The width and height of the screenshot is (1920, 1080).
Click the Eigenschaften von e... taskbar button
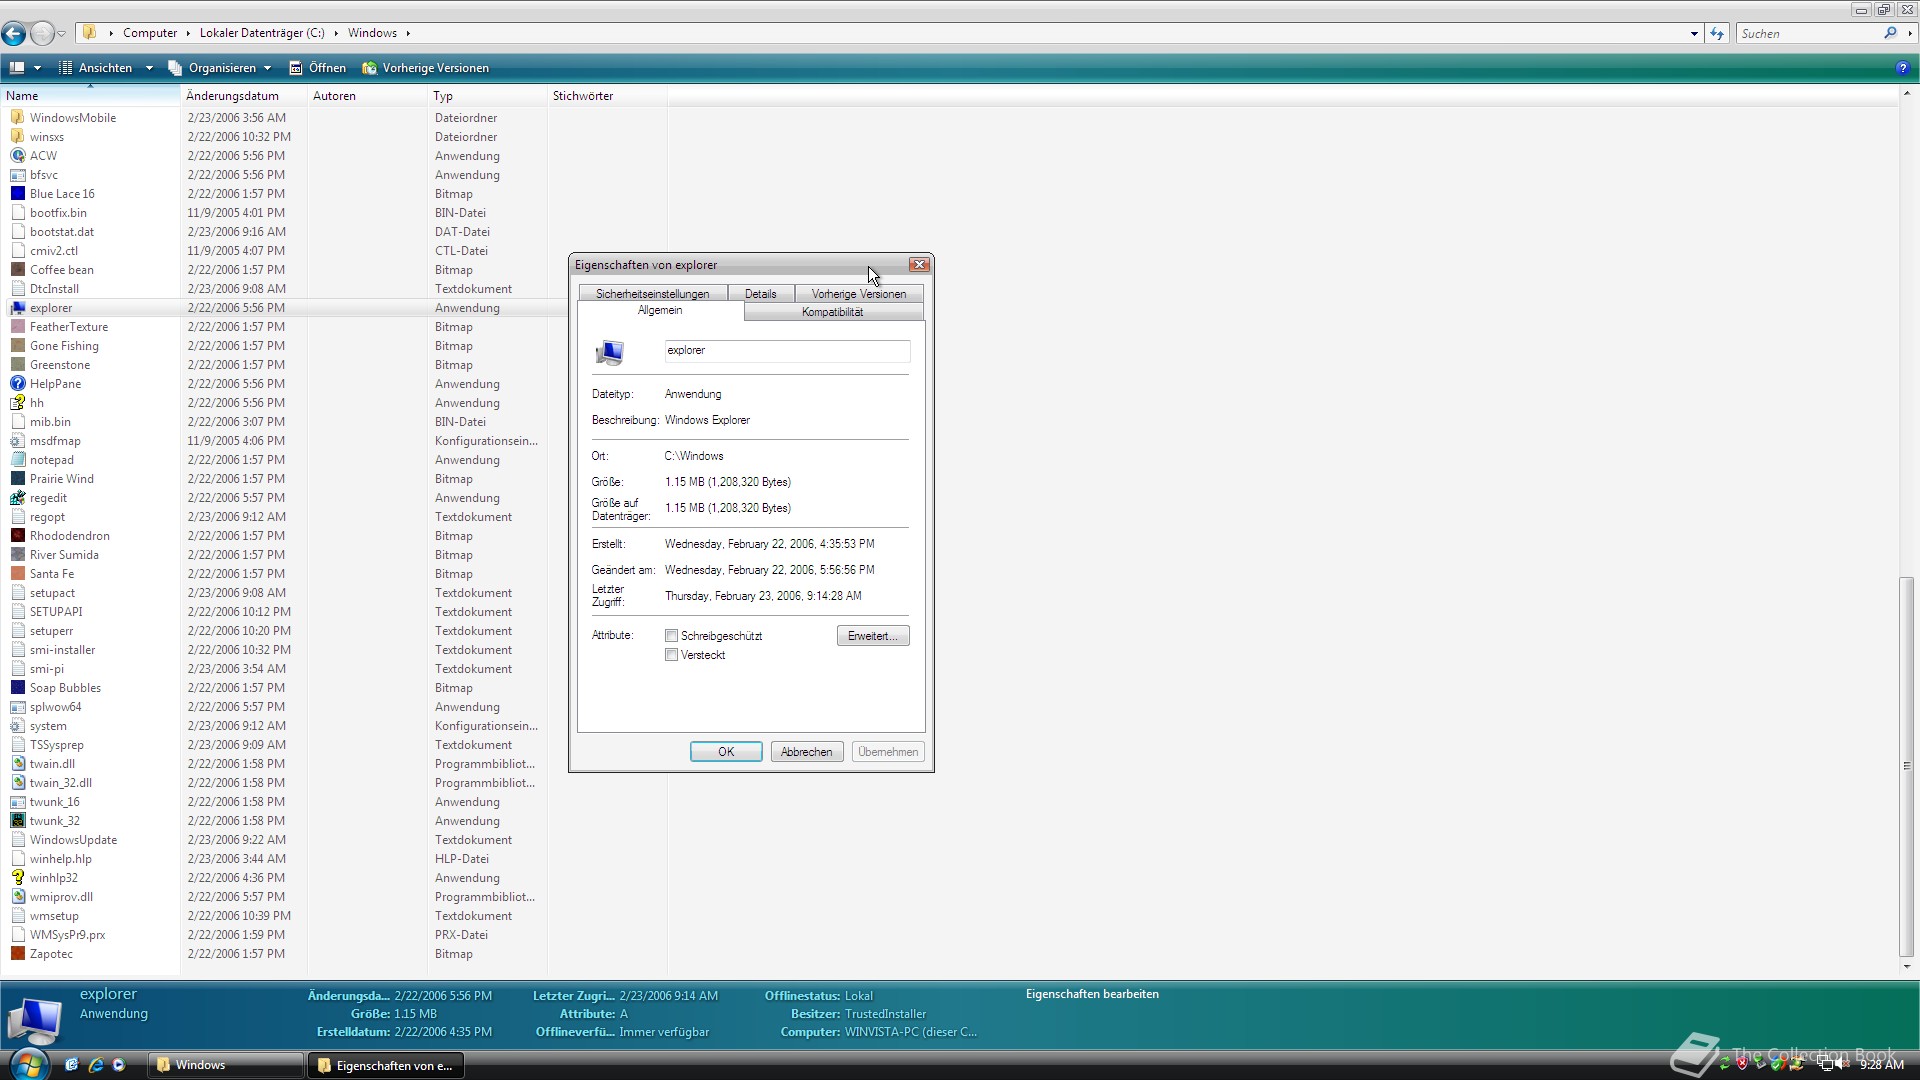pos(386,1066)
